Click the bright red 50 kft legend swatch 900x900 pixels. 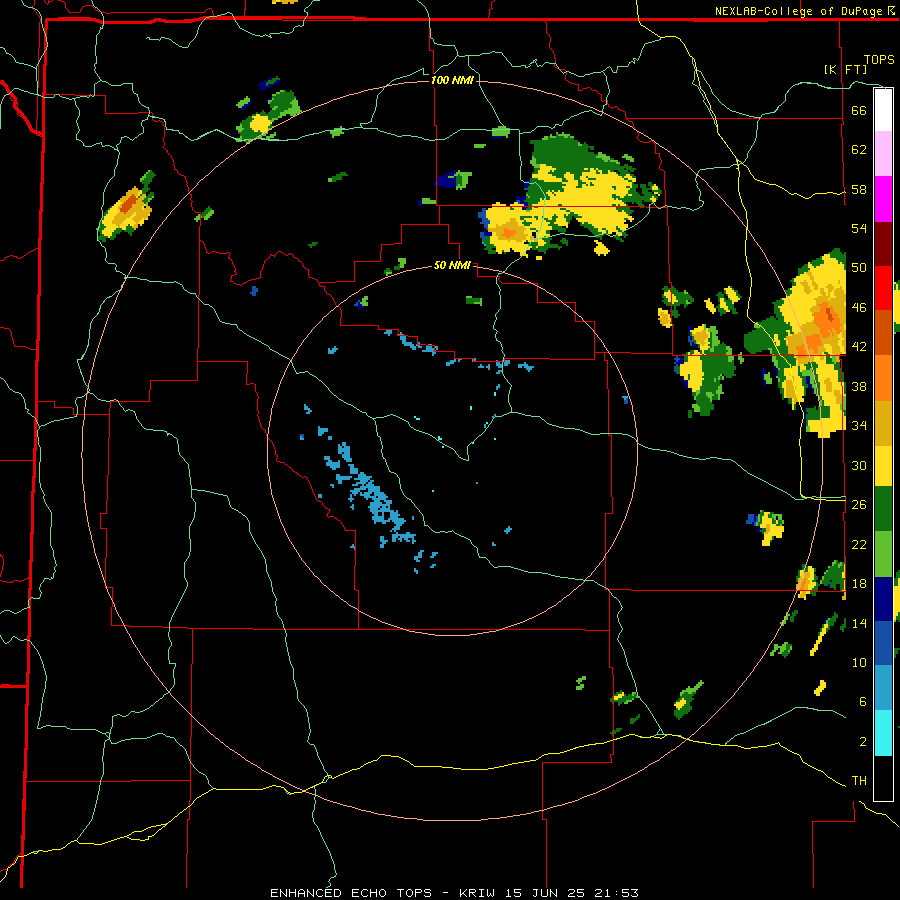[x=883, y=288]
